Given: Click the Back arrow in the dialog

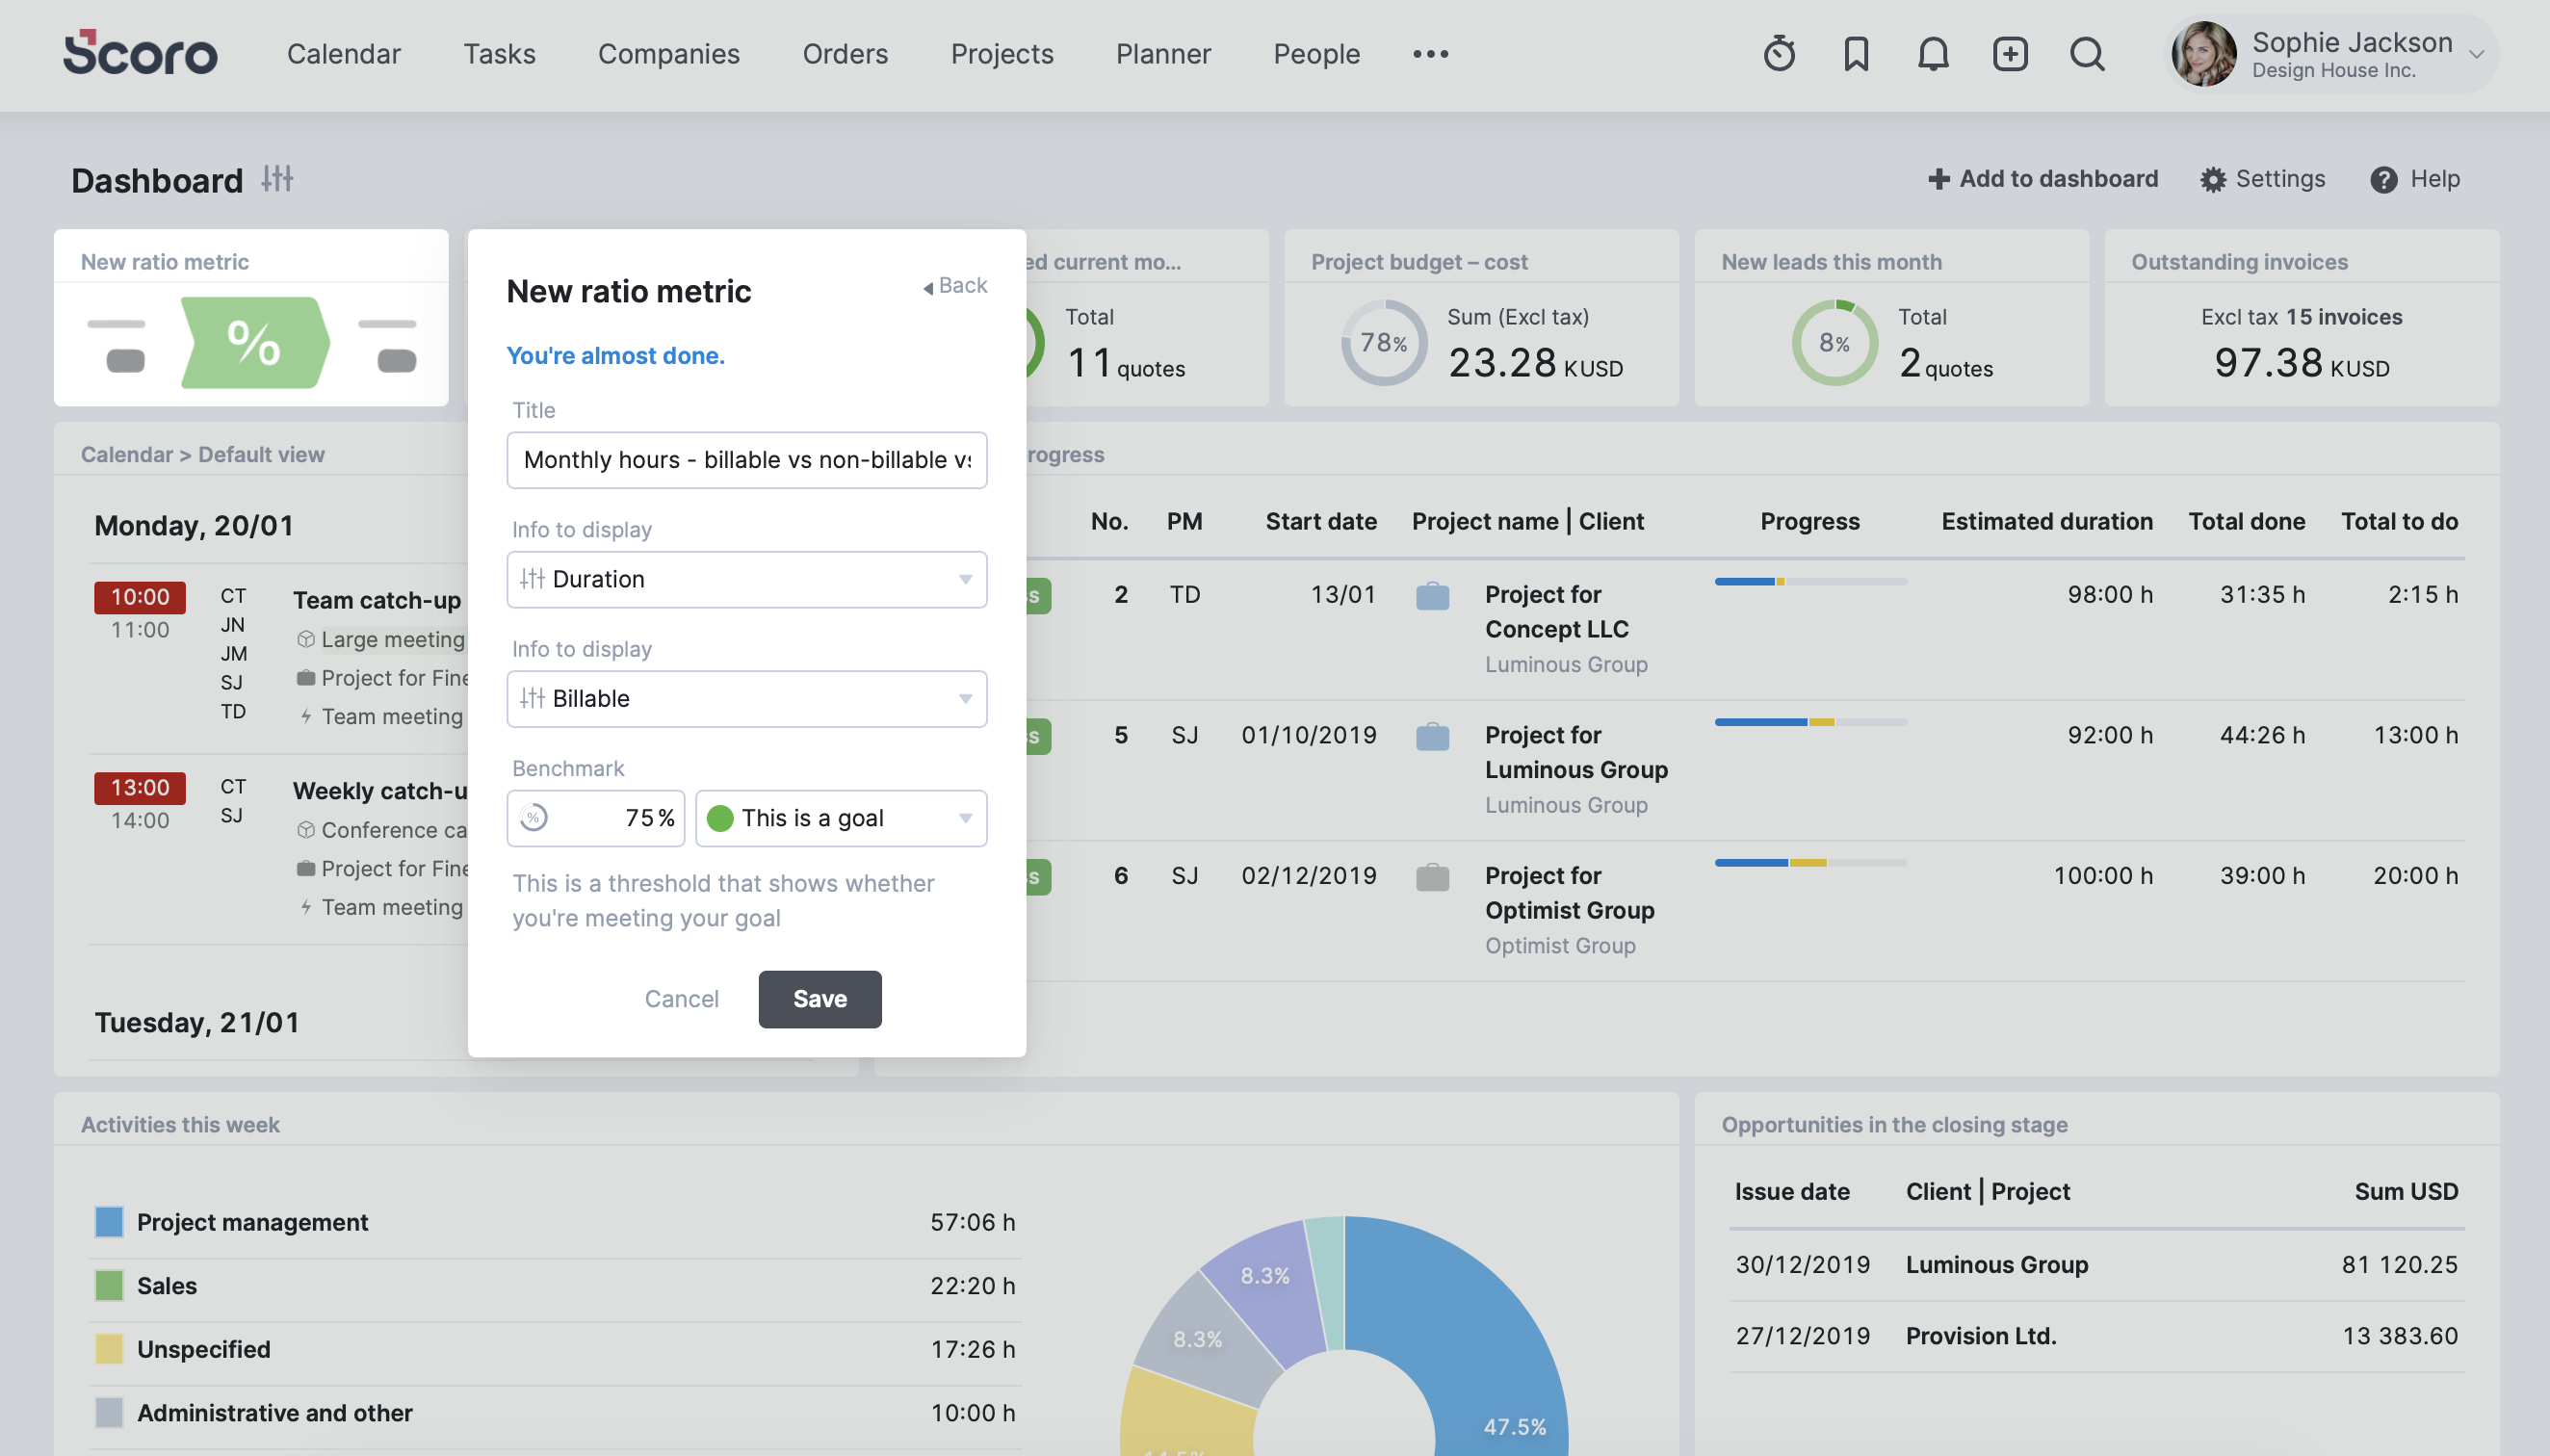Looking at the screenshot, I should point(928,287).
